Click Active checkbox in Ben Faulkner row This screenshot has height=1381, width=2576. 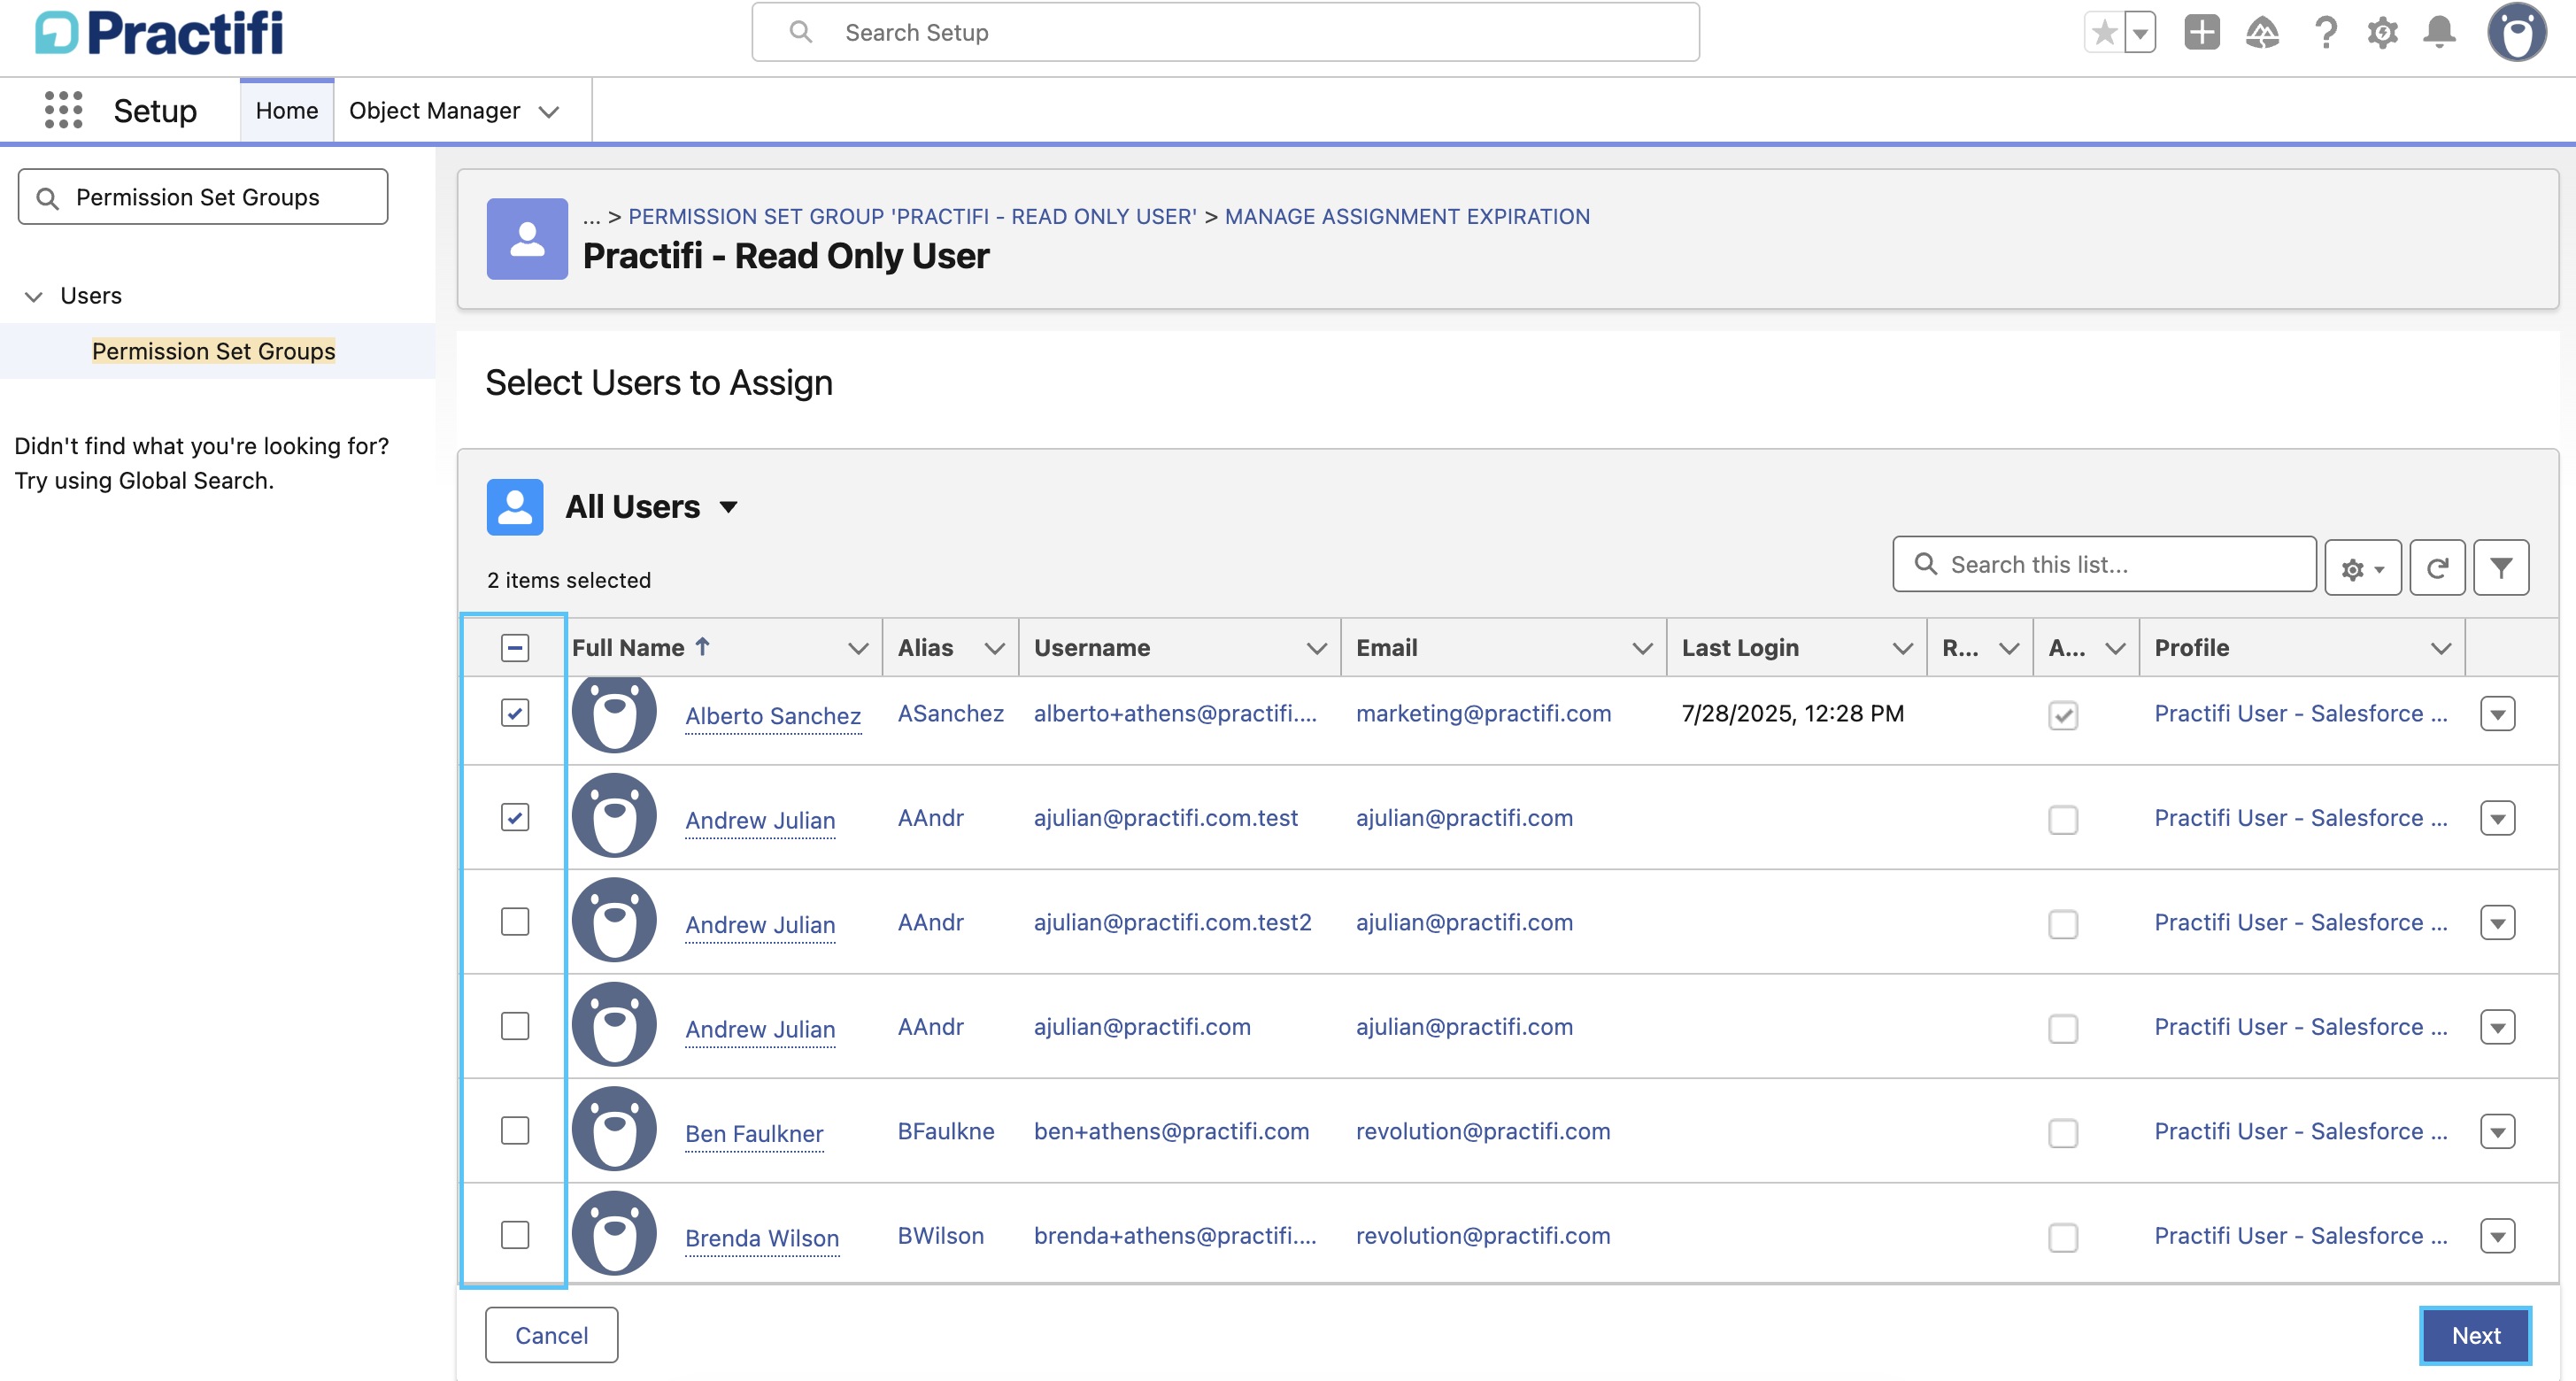[x=2063, y=1133]
